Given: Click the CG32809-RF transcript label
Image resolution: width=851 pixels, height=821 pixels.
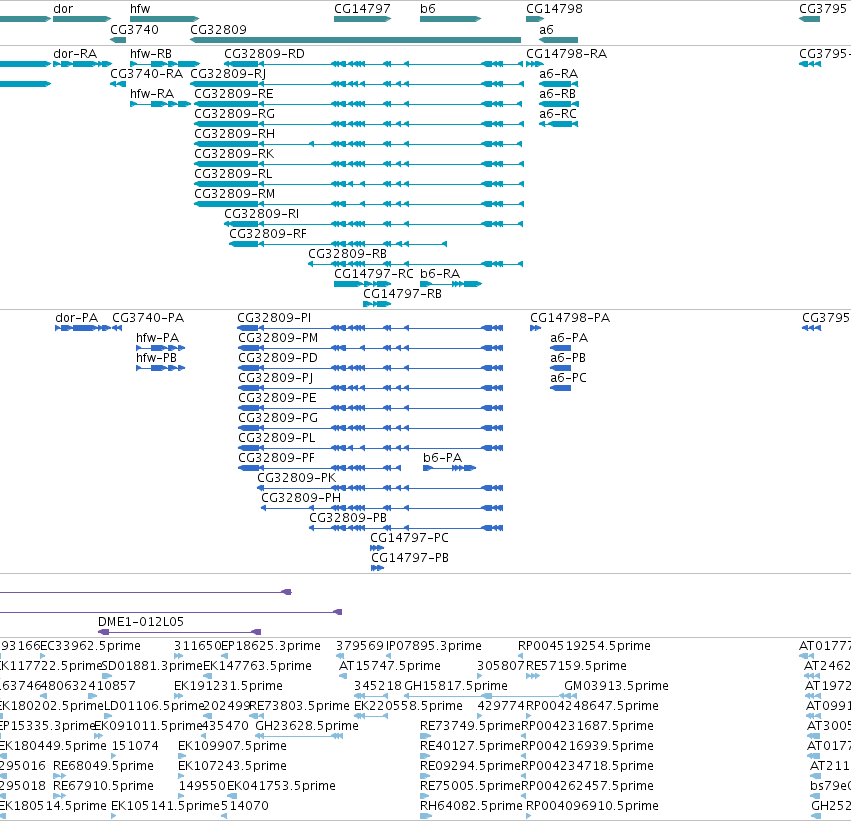Looking at the screenshot, I should coord(268,234).
